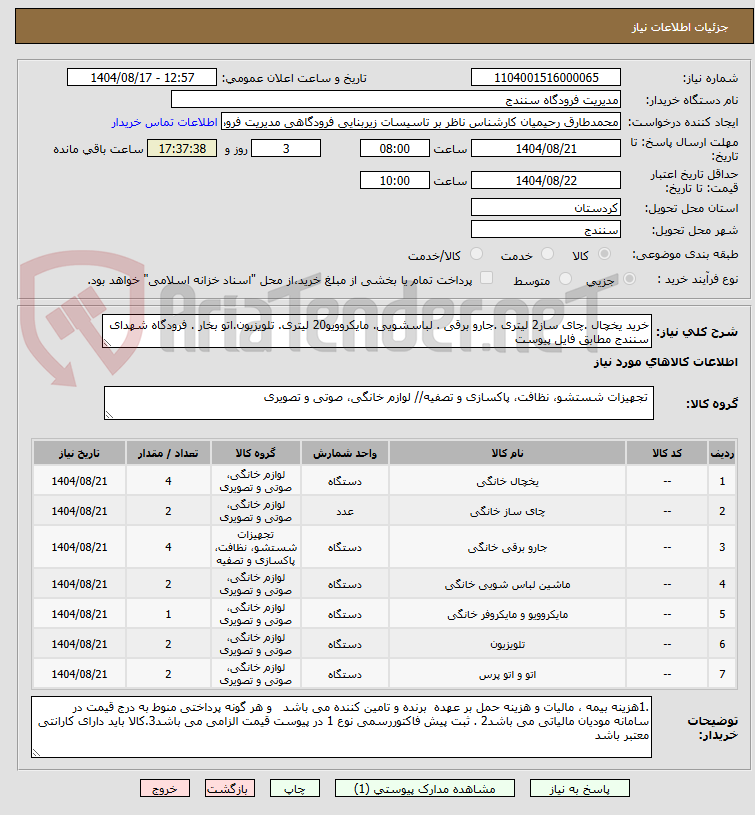Click the quantity cell of مایکروویو row

(168, 614)
